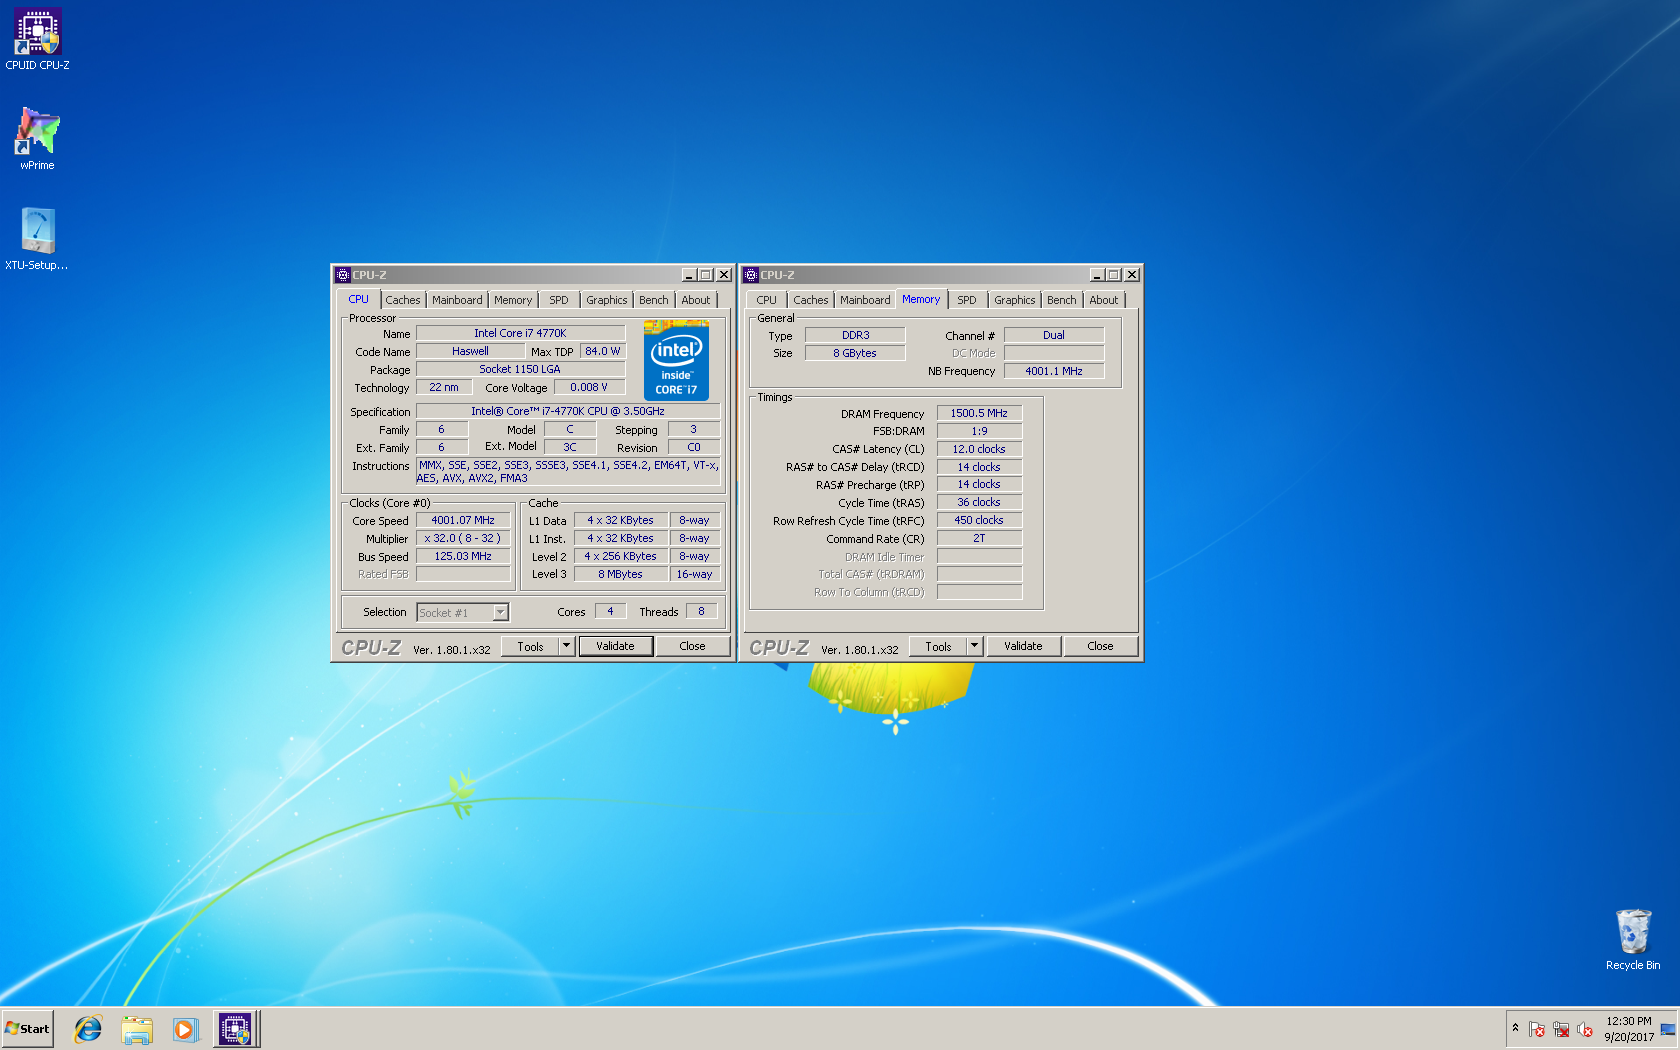Switch to SPD tab in right CPU-Z window

click(x=967, y=300)
